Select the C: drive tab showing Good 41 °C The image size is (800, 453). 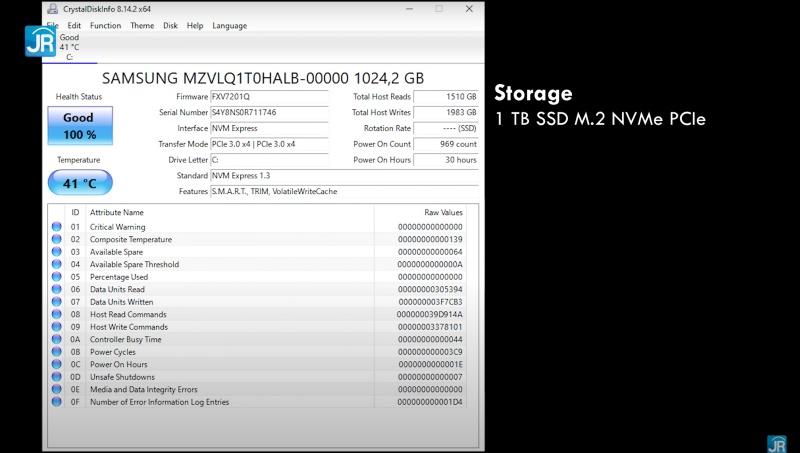pyautogui.click(x=69, y=47)
